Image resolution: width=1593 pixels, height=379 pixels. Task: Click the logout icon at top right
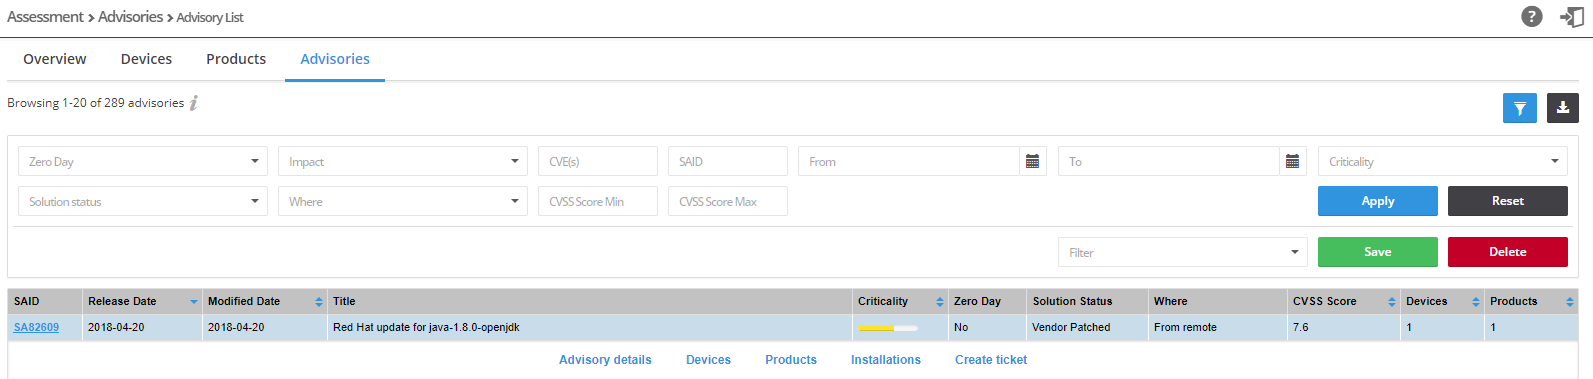[x=1572, y=17]
